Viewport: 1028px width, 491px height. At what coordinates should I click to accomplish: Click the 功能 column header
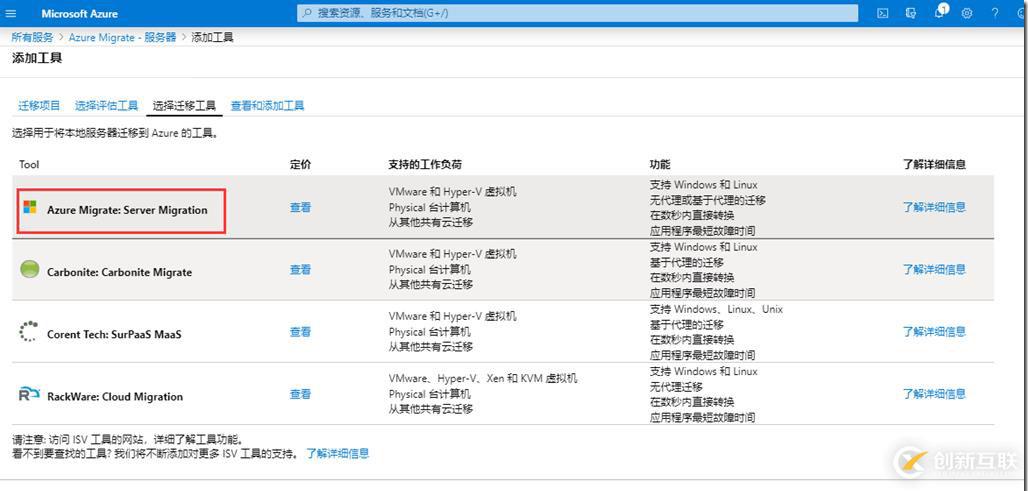coord(660,165)
